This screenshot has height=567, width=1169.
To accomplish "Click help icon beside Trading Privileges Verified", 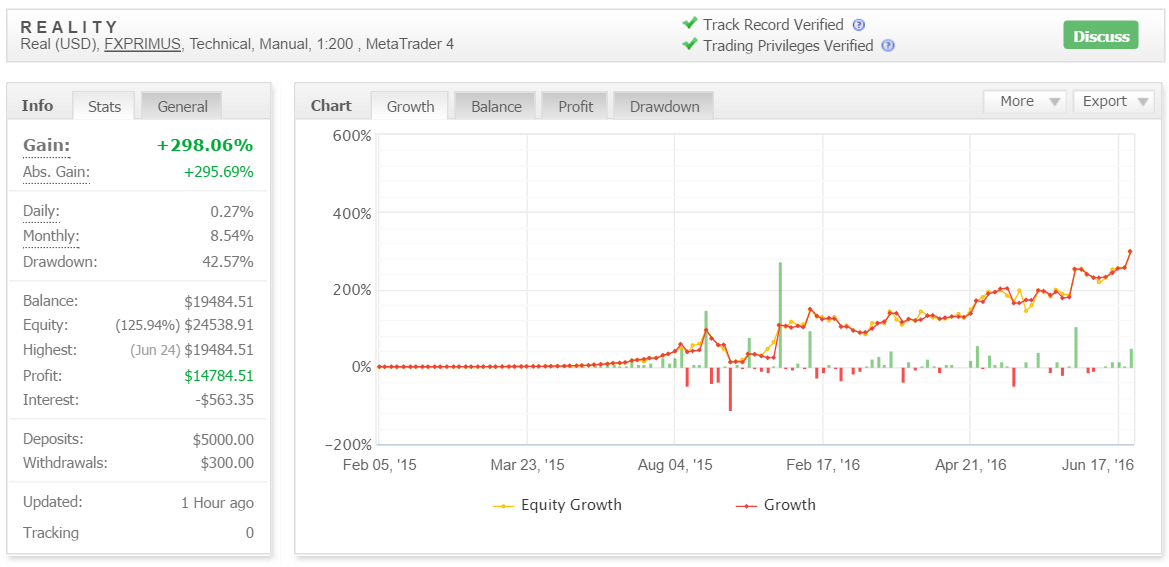I will point(888,46).
